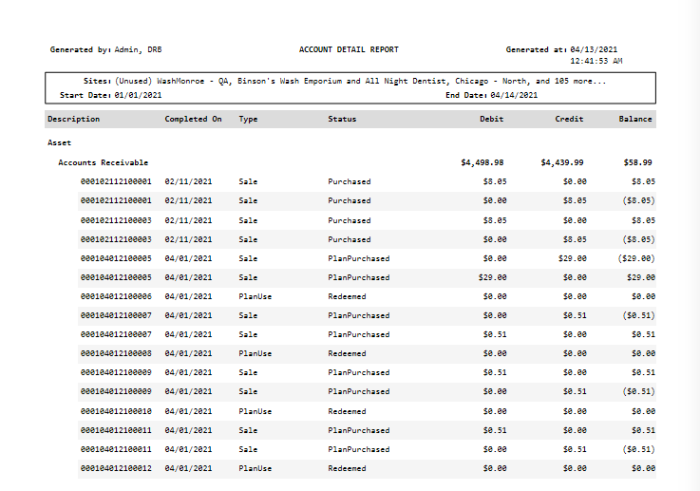Click the Generated by Admin, DRB text
This screenshot has width=700, height=491.
click(106, 50)
